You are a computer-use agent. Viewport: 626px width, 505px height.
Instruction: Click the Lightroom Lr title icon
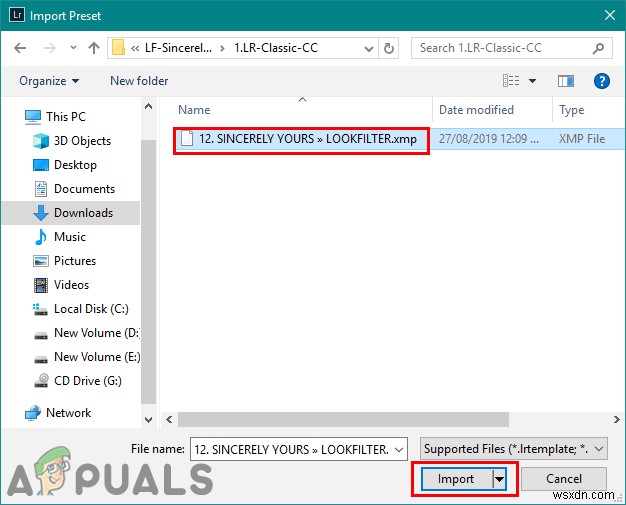coord(16,15)
